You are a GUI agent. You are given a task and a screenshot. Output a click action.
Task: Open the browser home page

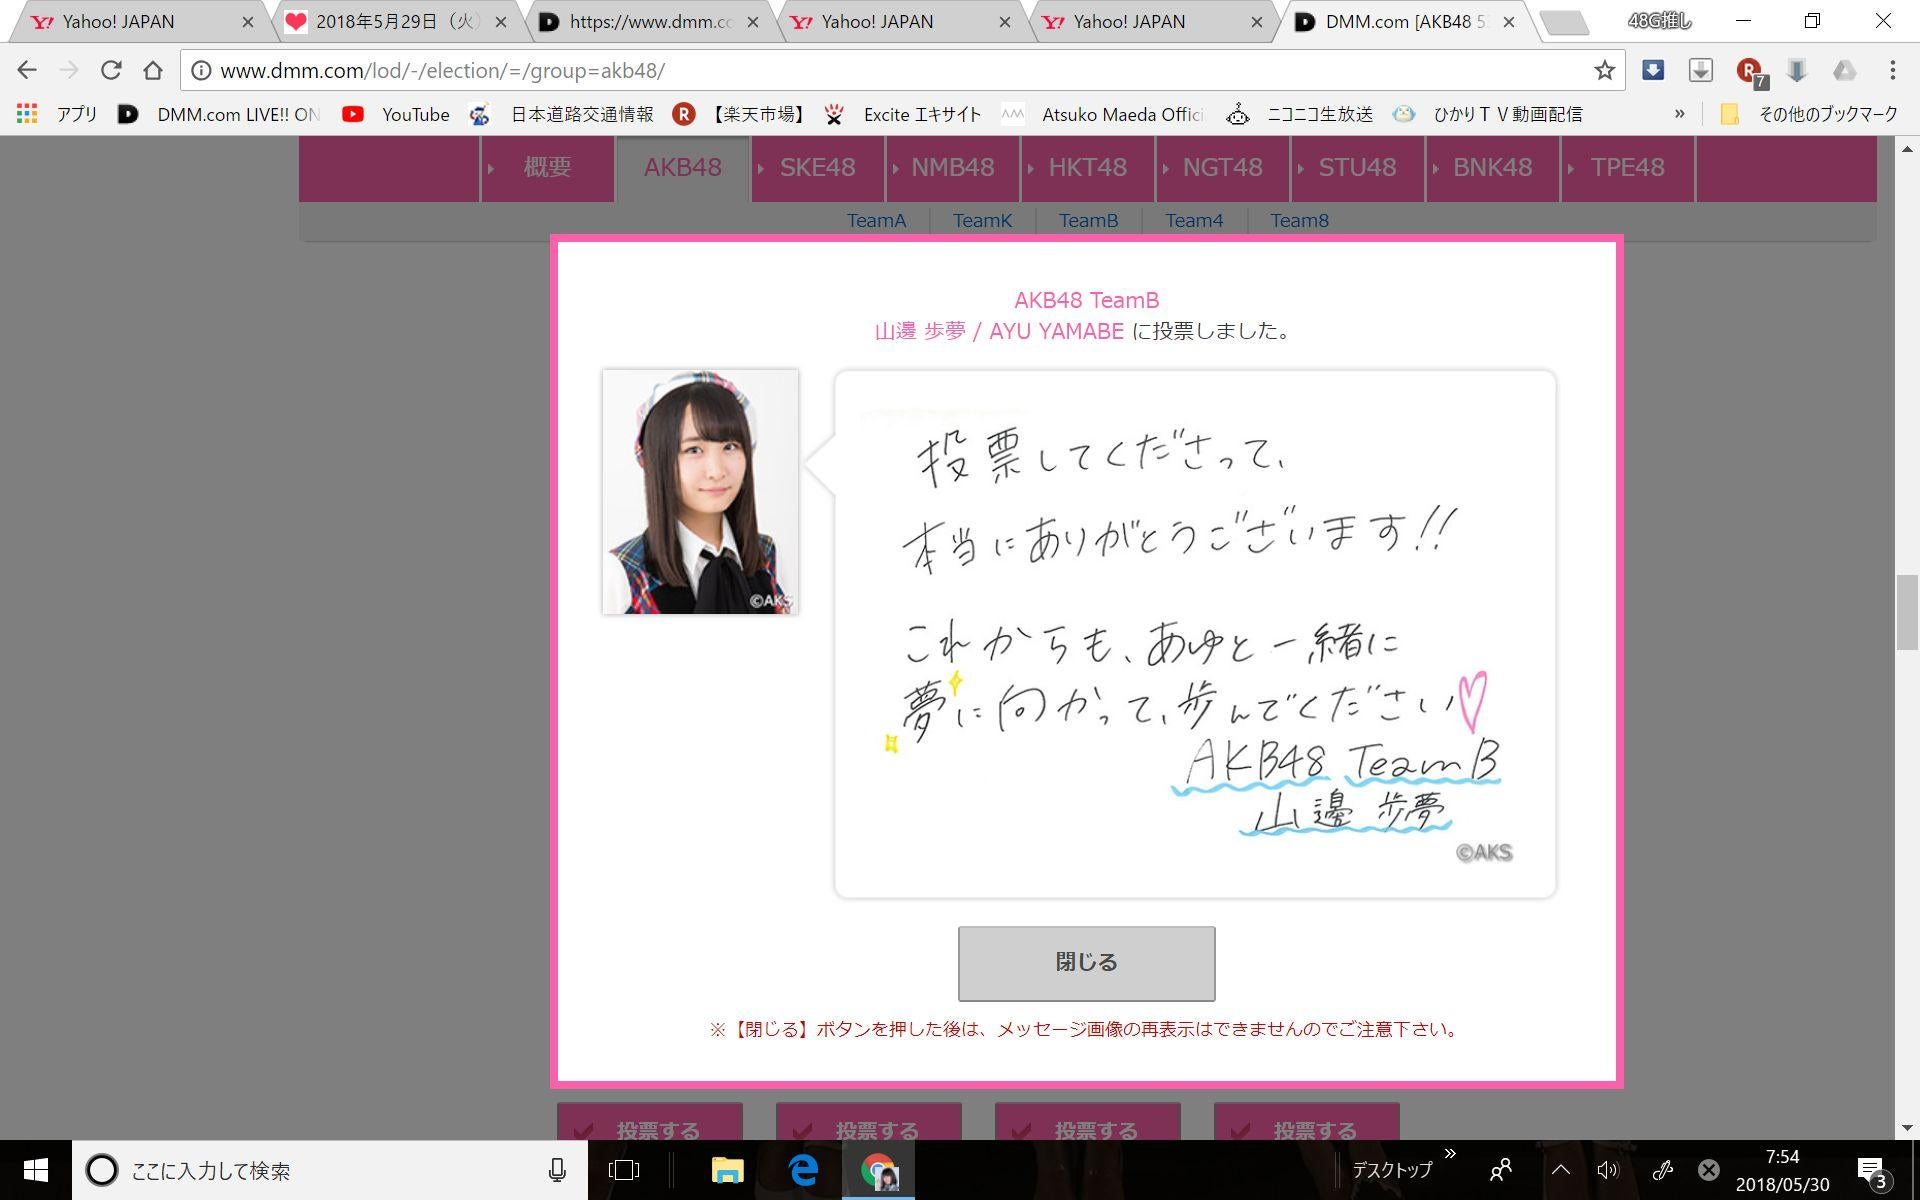click(x=153, y=70)
